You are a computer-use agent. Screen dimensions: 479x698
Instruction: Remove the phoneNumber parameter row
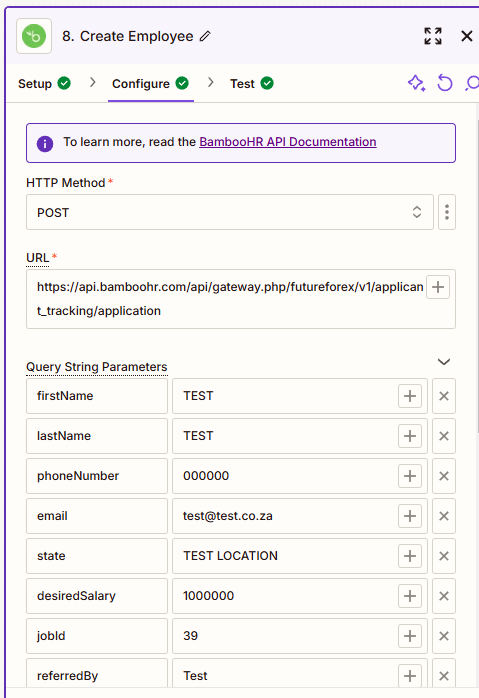444,476
